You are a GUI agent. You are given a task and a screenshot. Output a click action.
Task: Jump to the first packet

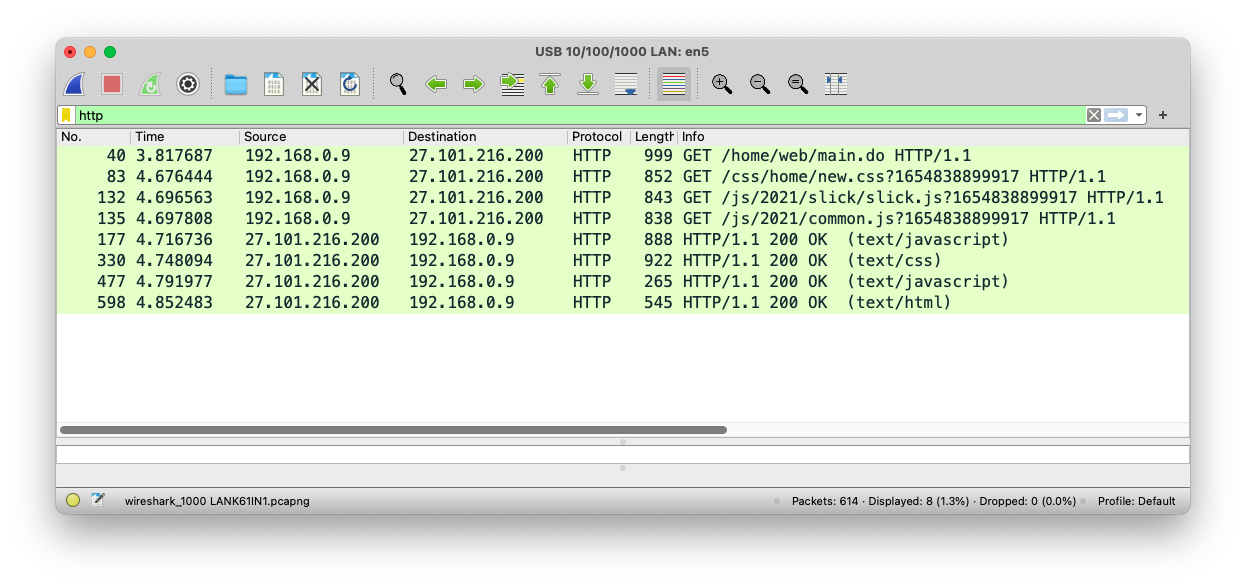click(x=550, y=84)
